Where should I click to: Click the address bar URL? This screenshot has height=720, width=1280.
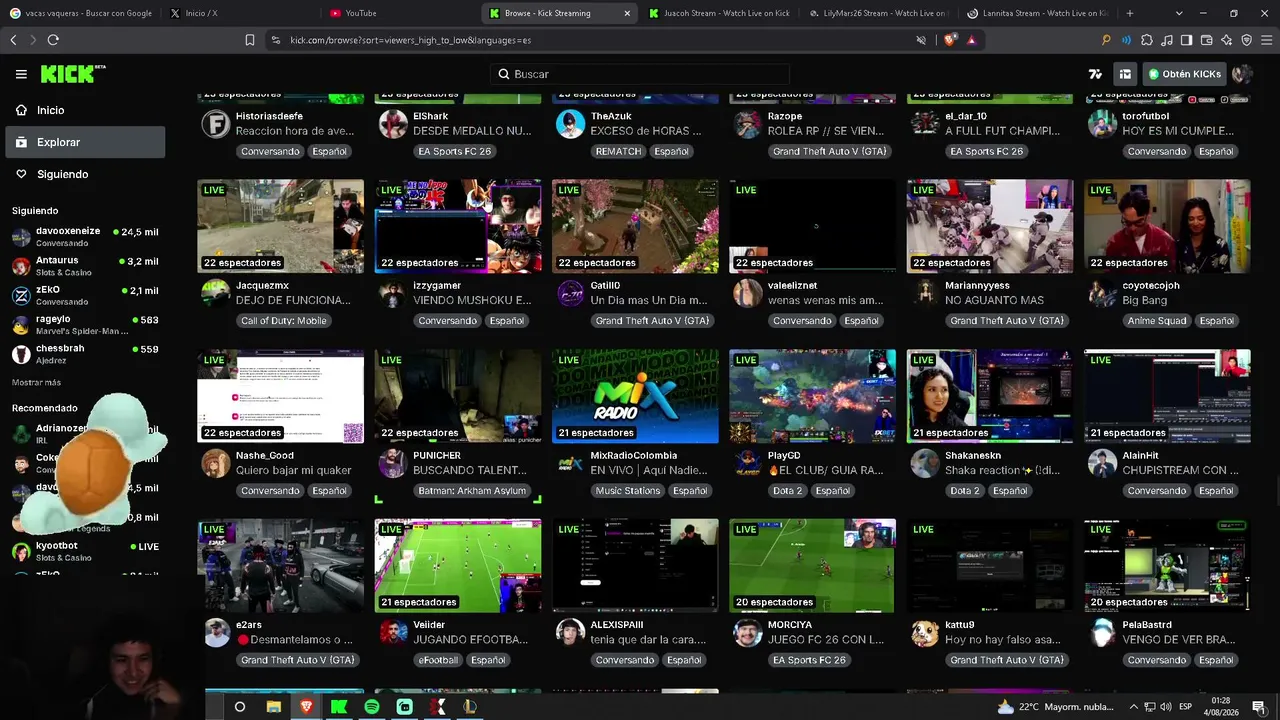410,40
